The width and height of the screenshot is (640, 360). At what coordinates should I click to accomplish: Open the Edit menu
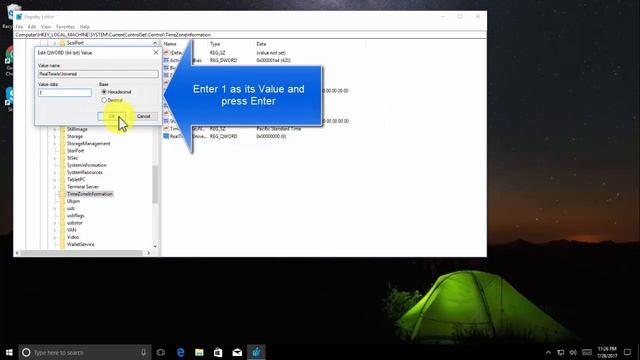pyautogui.click(x=32, y=27)
